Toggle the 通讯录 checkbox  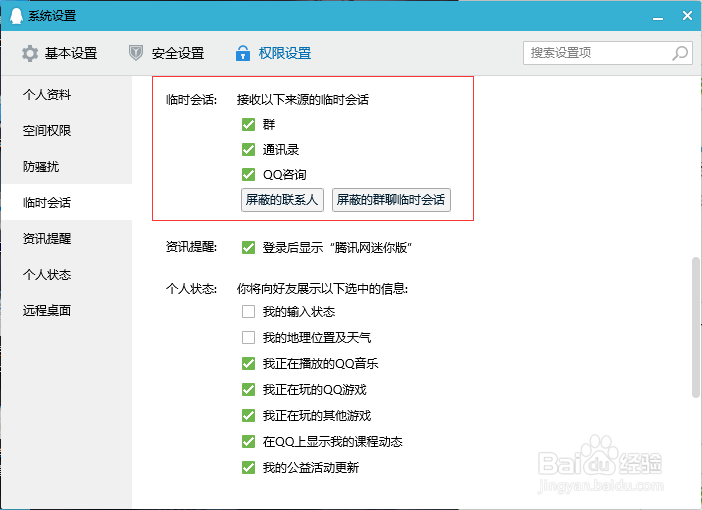248,150
